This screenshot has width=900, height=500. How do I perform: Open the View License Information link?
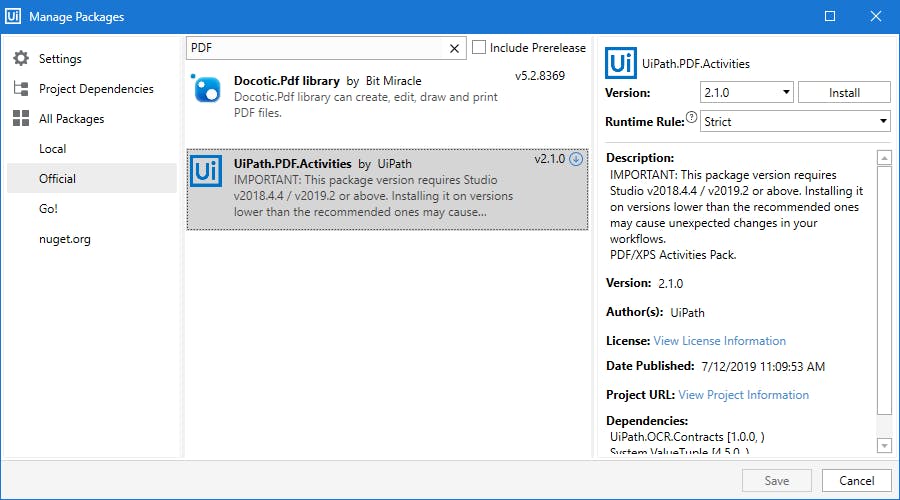point(719,341)
